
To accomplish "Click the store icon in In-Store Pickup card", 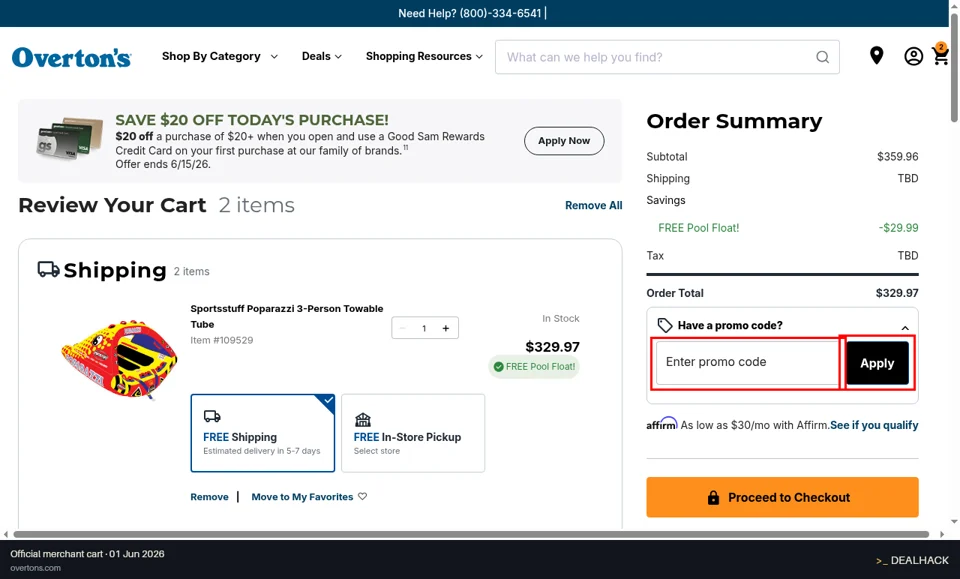I will click(x=363, y=419).
